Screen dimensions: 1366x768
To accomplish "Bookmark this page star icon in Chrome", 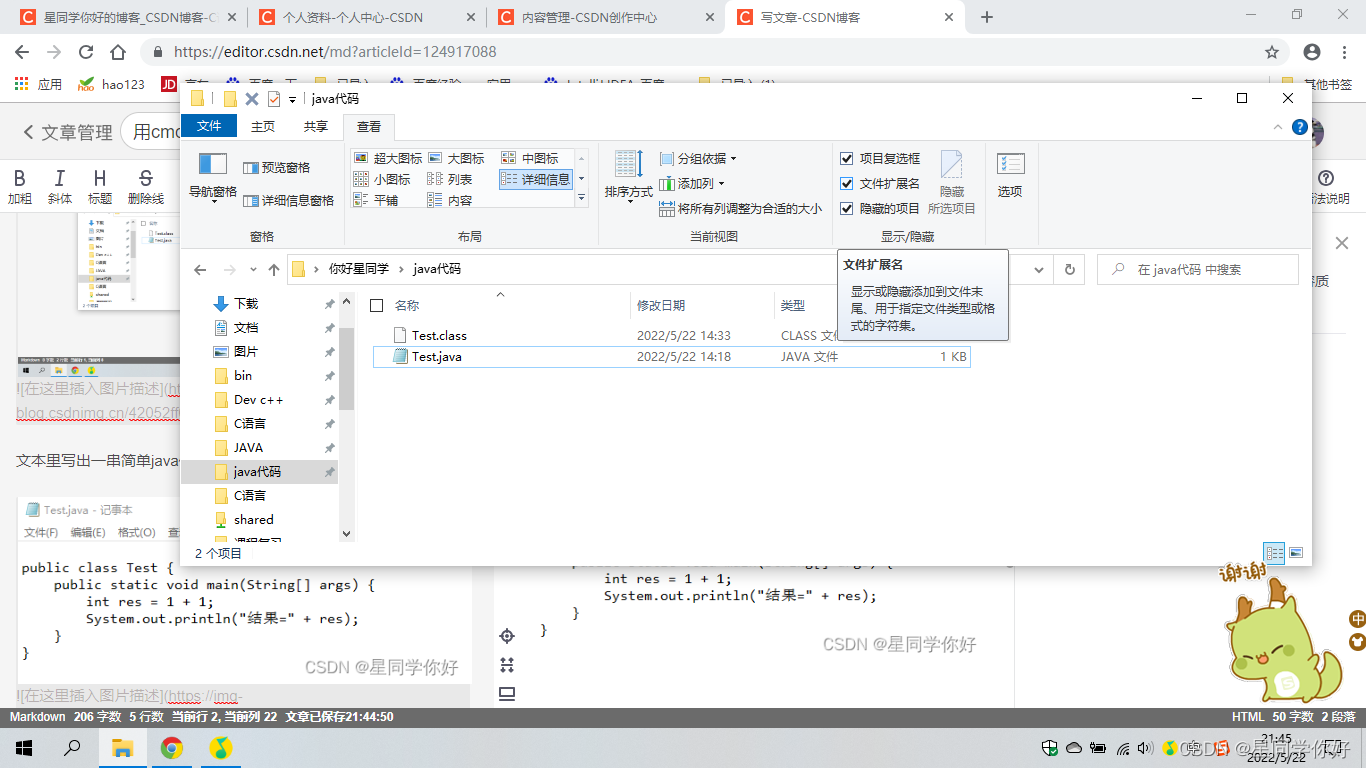I will pyautogui.click(x=1272, y=52).
